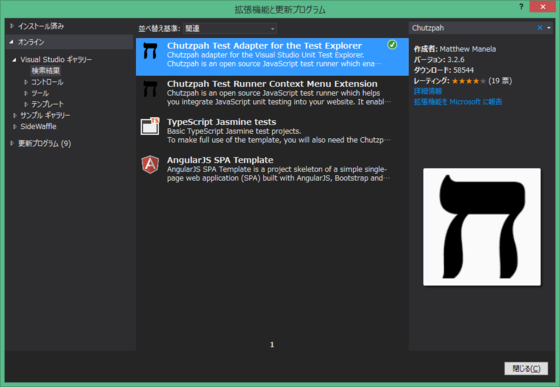Select Chutzpah Test Adapter for the Test Explorer
This screenshot has width=560, height=387.
[x=272, y=57]
